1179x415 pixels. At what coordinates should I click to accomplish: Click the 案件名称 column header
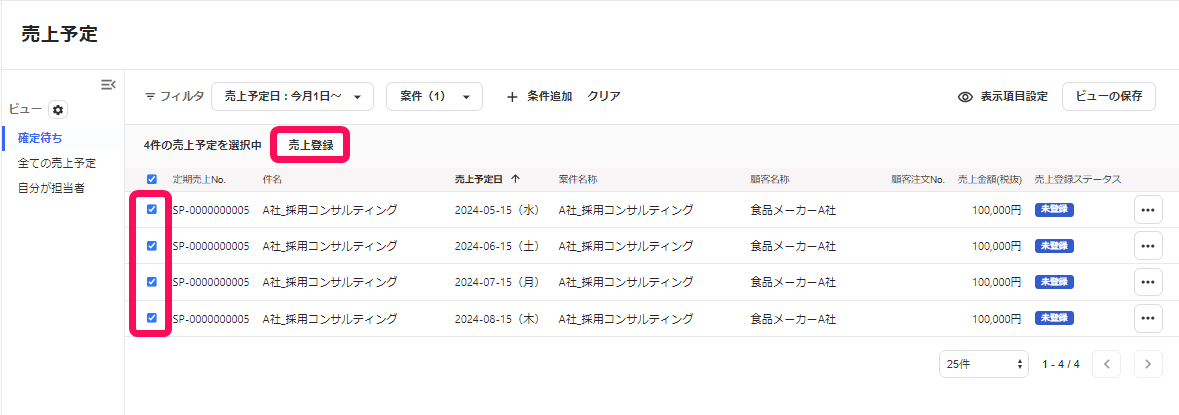click(x=578, y=179)
